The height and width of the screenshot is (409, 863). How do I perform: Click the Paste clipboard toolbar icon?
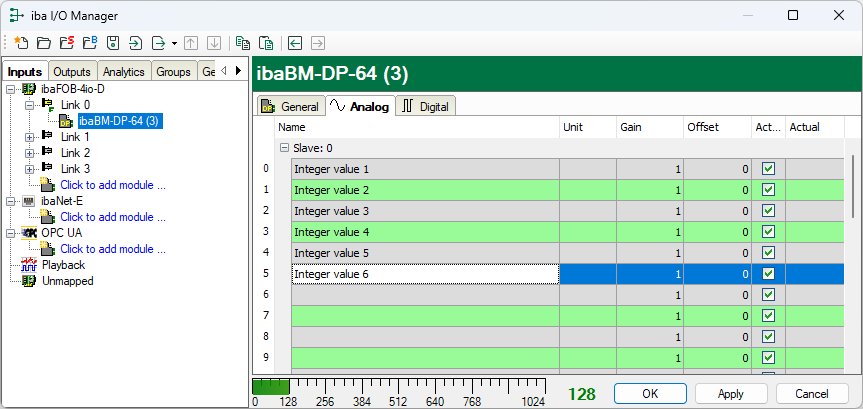coord(265,43)
